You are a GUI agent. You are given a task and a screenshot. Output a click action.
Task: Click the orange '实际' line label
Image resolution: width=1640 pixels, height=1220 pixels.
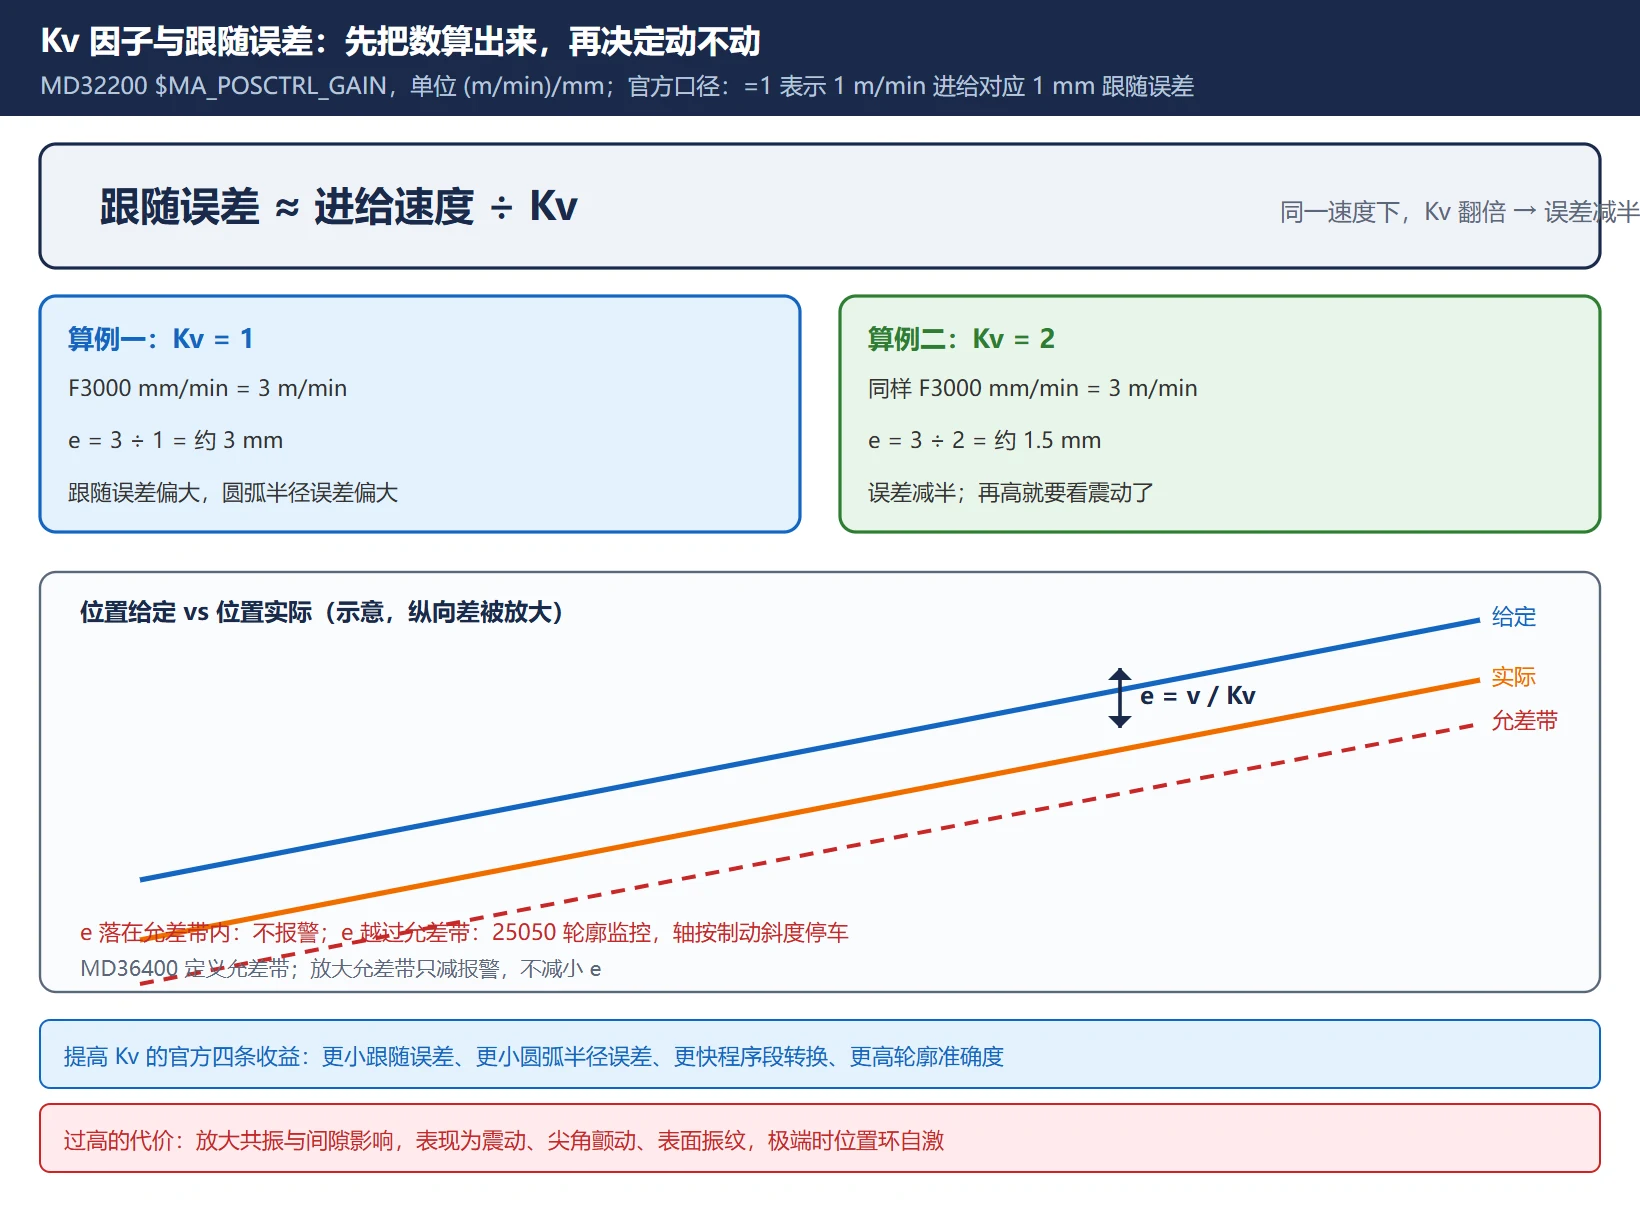tap(1513, 677)
